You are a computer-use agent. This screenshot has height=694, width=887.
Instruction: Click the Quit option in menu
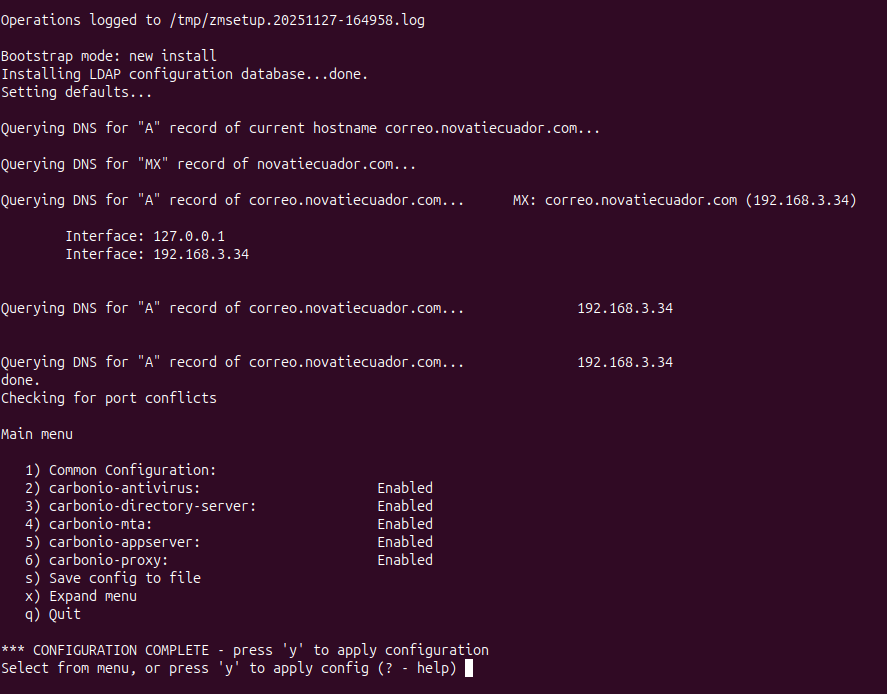tap(64, 614)
